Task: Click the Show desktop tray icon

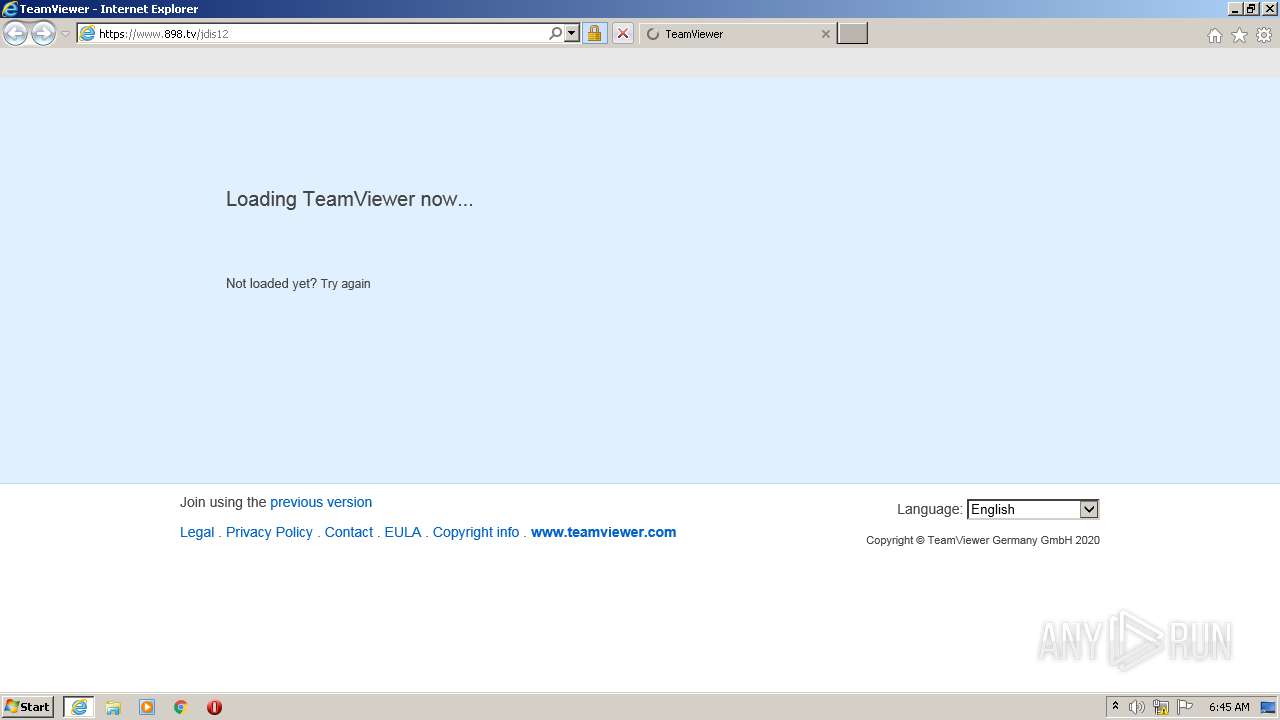Action: tap(1268, 707)
